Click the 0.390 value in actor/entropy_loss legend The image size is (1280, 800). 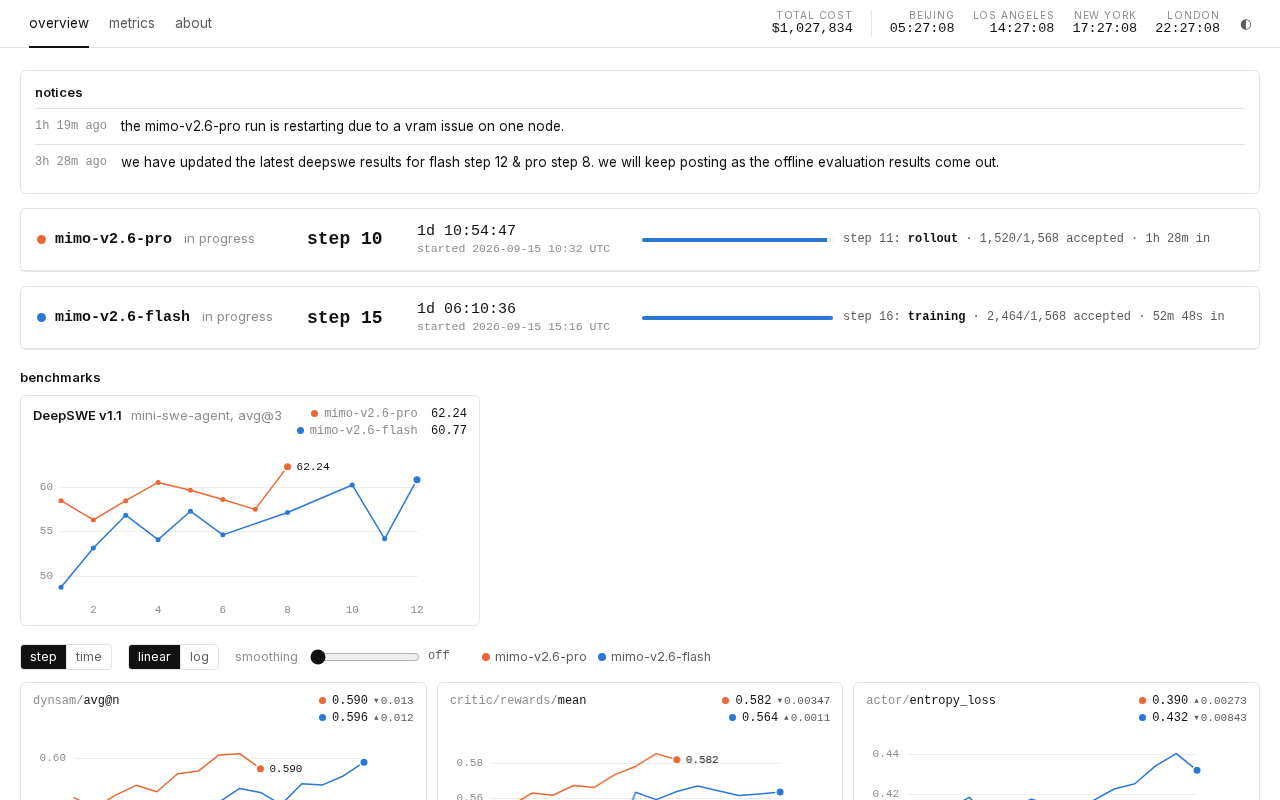(1170, 701)
